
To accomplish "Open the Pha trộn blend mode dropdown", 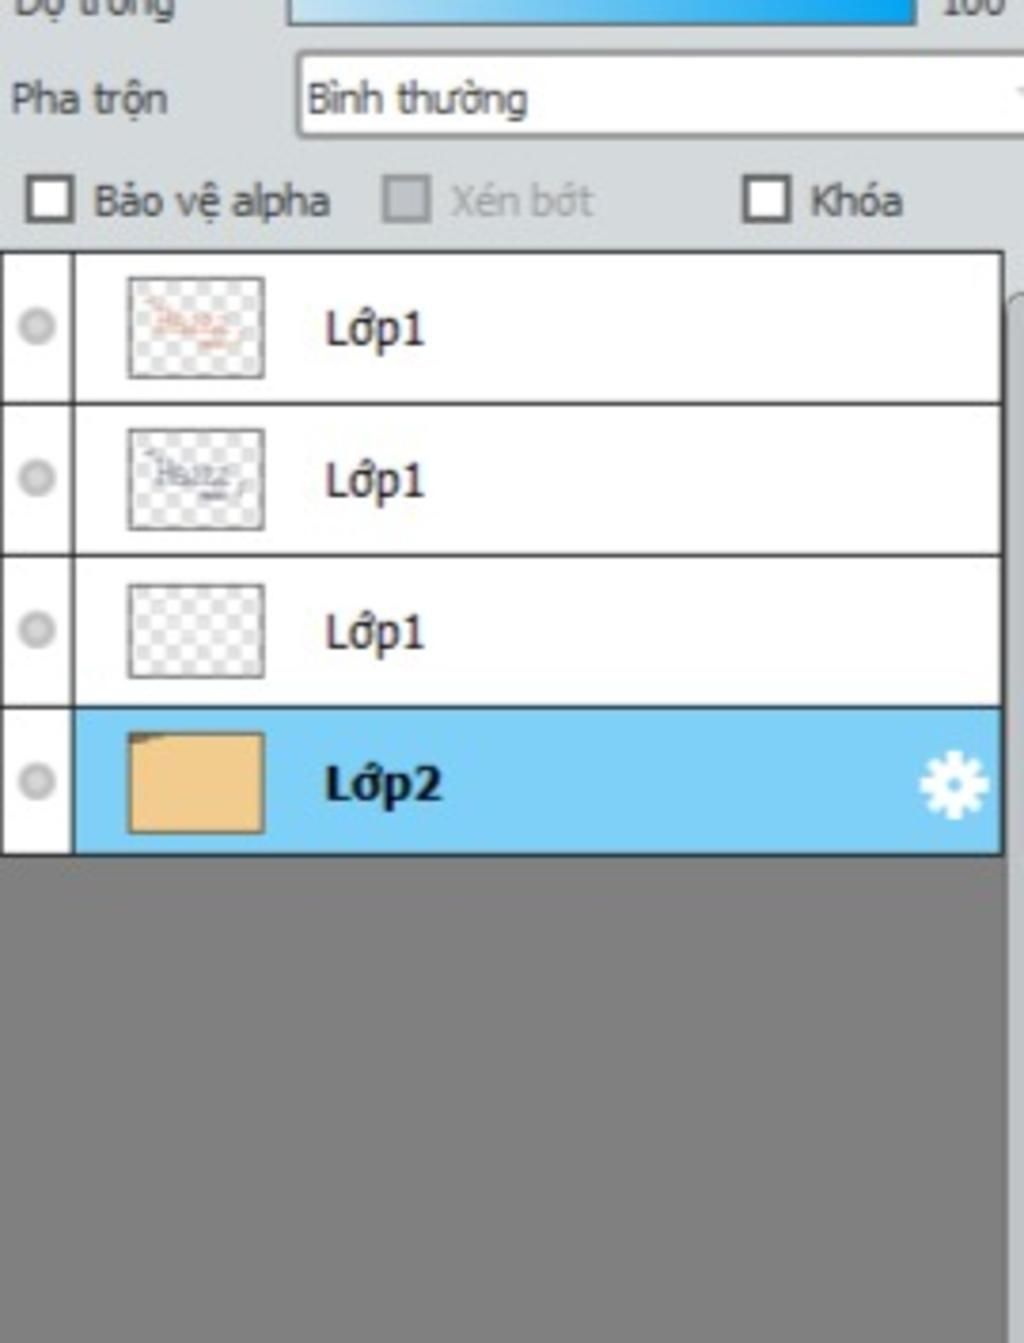I will point(660,97).
